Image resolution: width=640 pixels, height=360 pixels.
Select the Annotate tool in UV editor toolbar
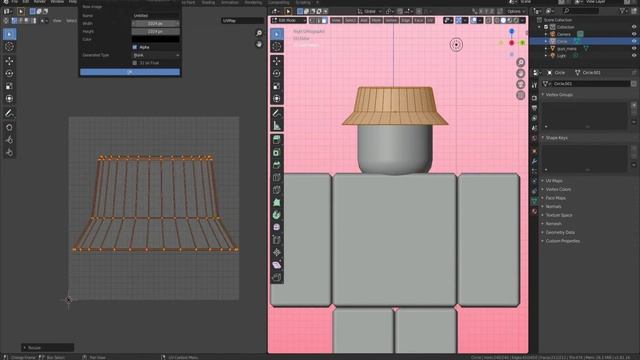[9, 113]
